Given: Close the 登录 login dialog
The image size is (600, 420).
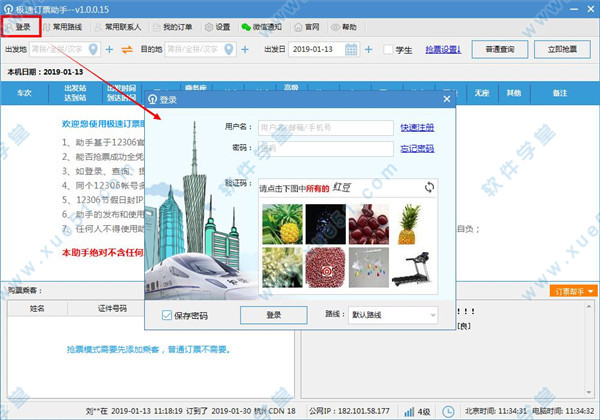Looking at the screenshot, I should (446, 99).
